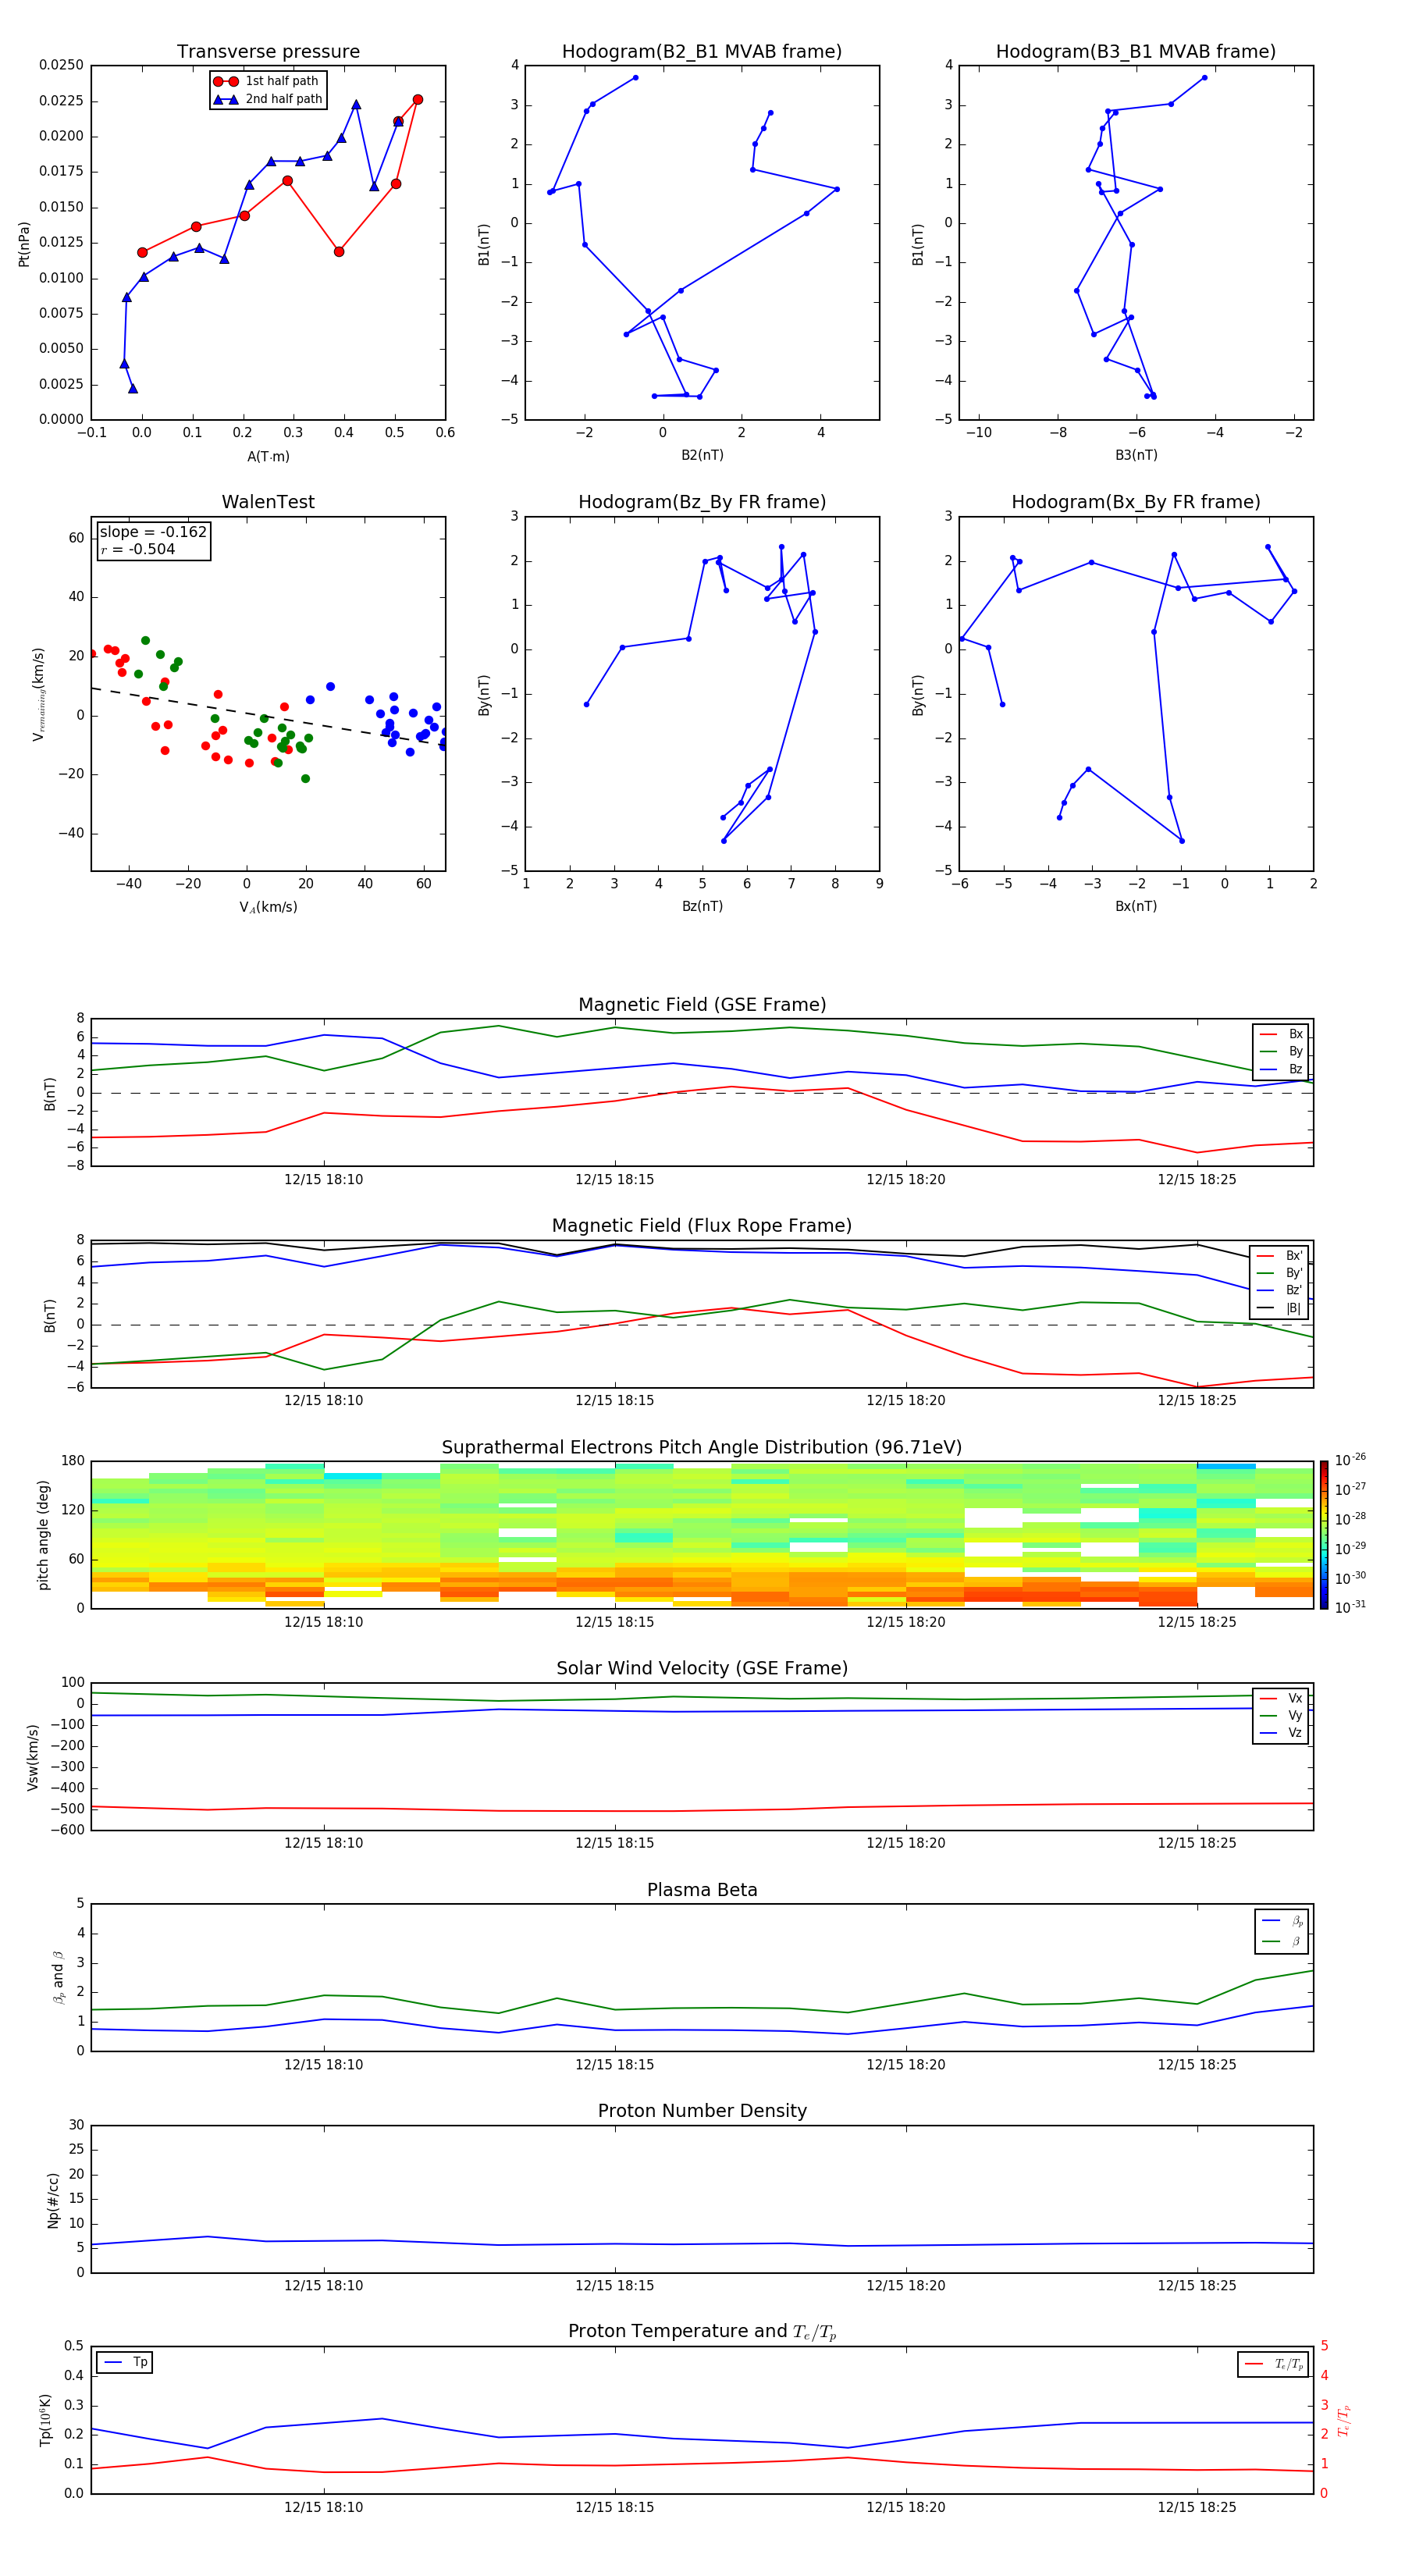Image resolution: width=1405 pixels, height=2576 pixels.
Task: Click the beta-p and beta legend box
Action: click(1281, 1932)
